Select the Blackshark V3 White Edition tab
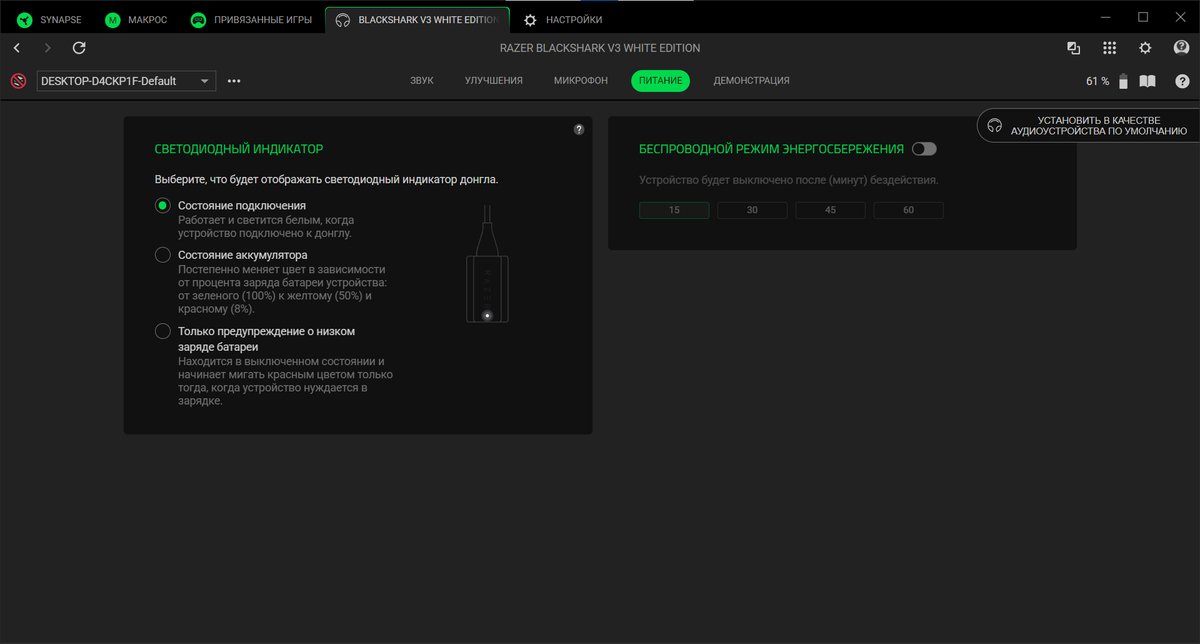Screen dimensions: 1200x644 417,19
